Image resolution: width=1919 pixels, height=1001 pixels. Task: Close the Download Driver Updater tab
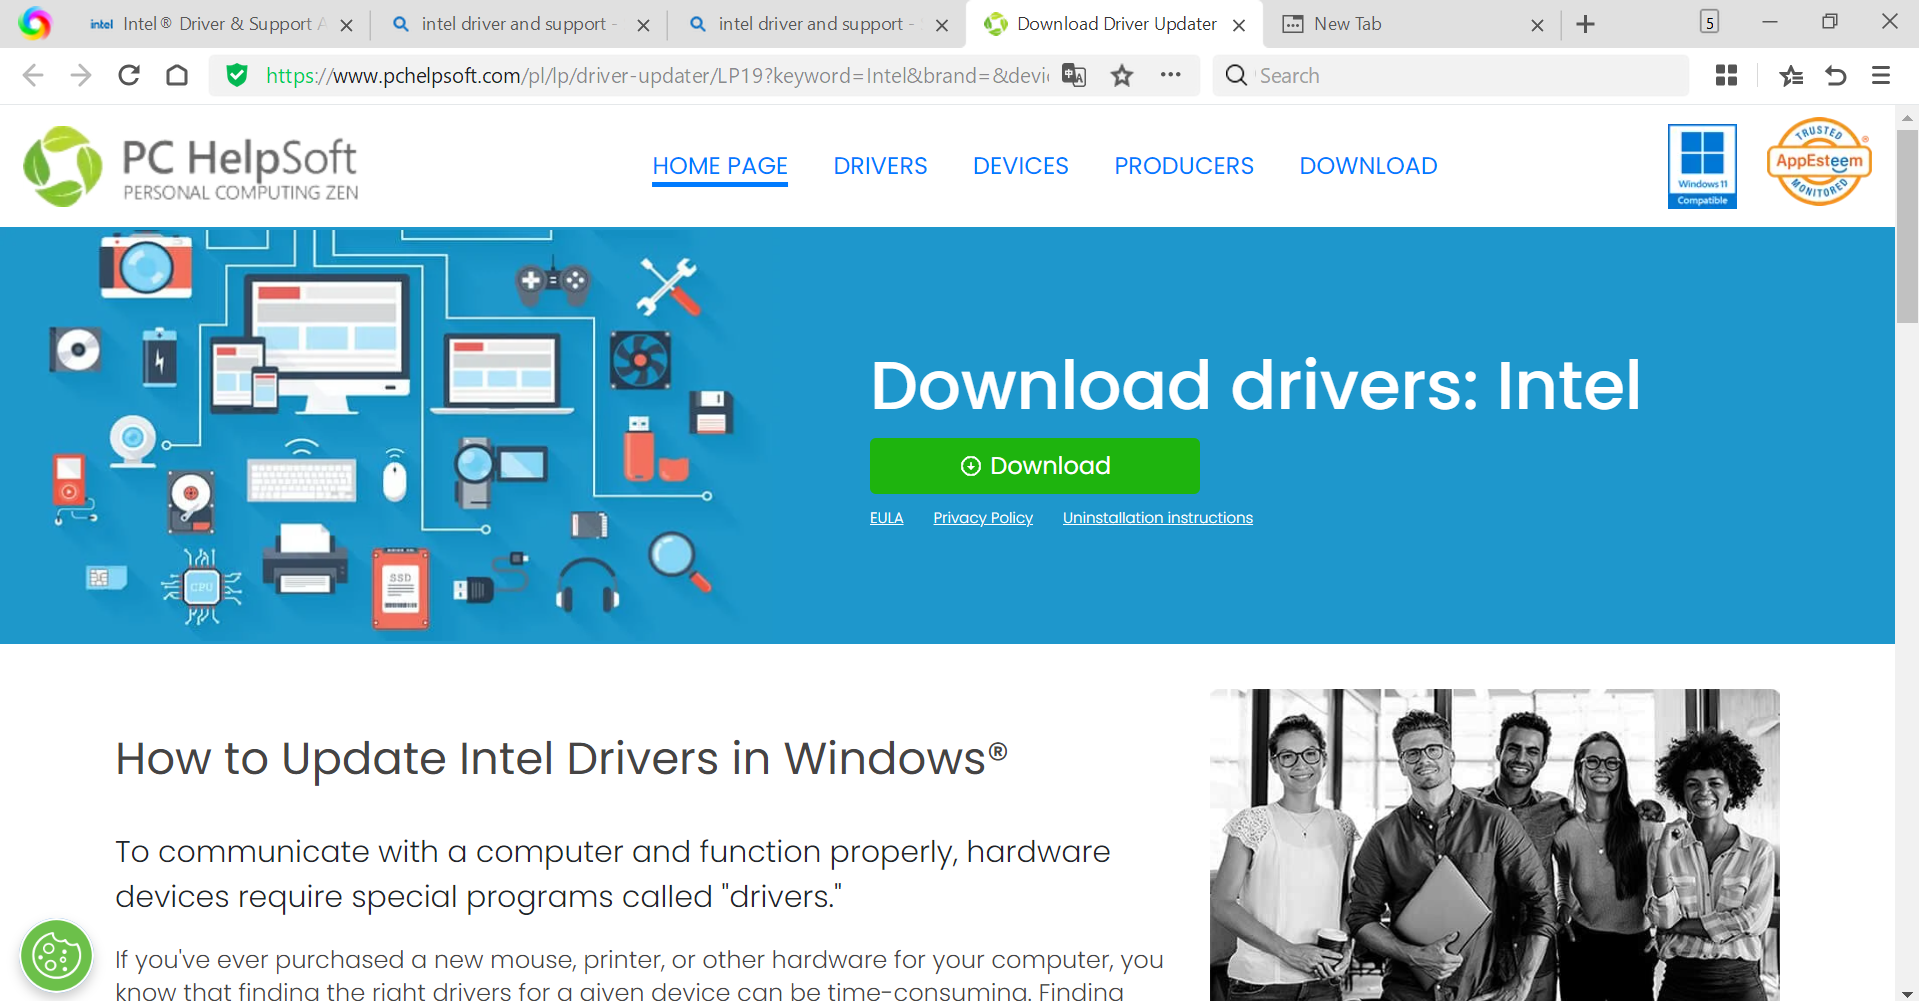(1239, 25)
